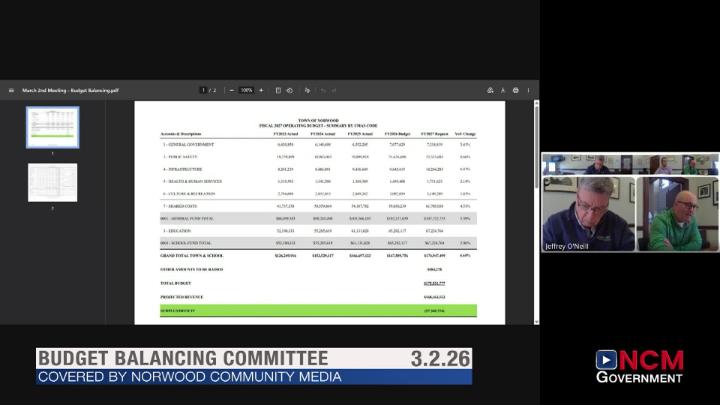Rotate the PDF page counterclockwise
This screenshot has height=405, width=720.
289,90
